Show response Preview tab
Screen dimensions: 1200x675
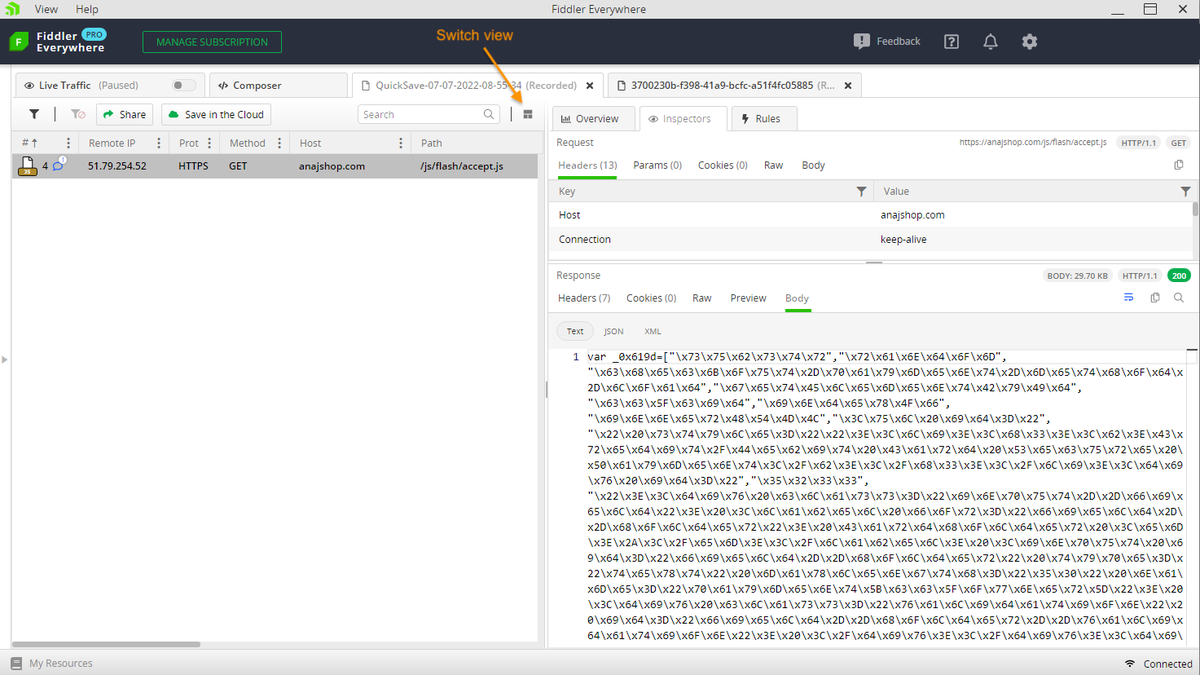tap(748, 298)
